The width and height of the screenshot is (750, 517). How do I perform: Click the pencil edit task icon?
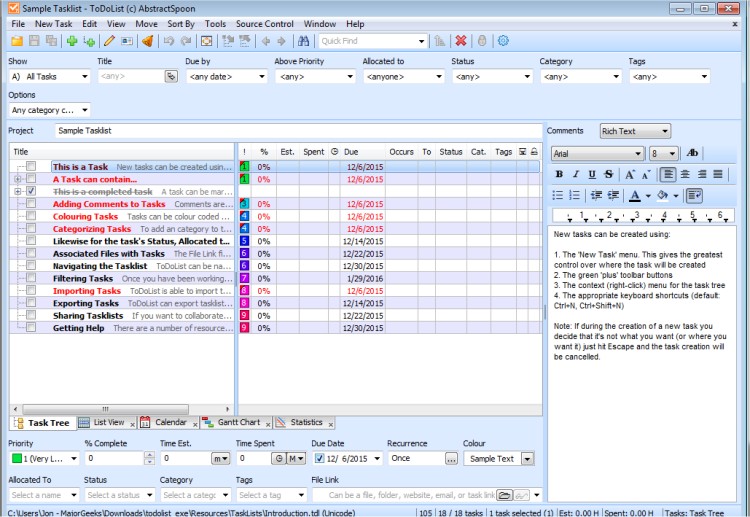coord(109,41)
